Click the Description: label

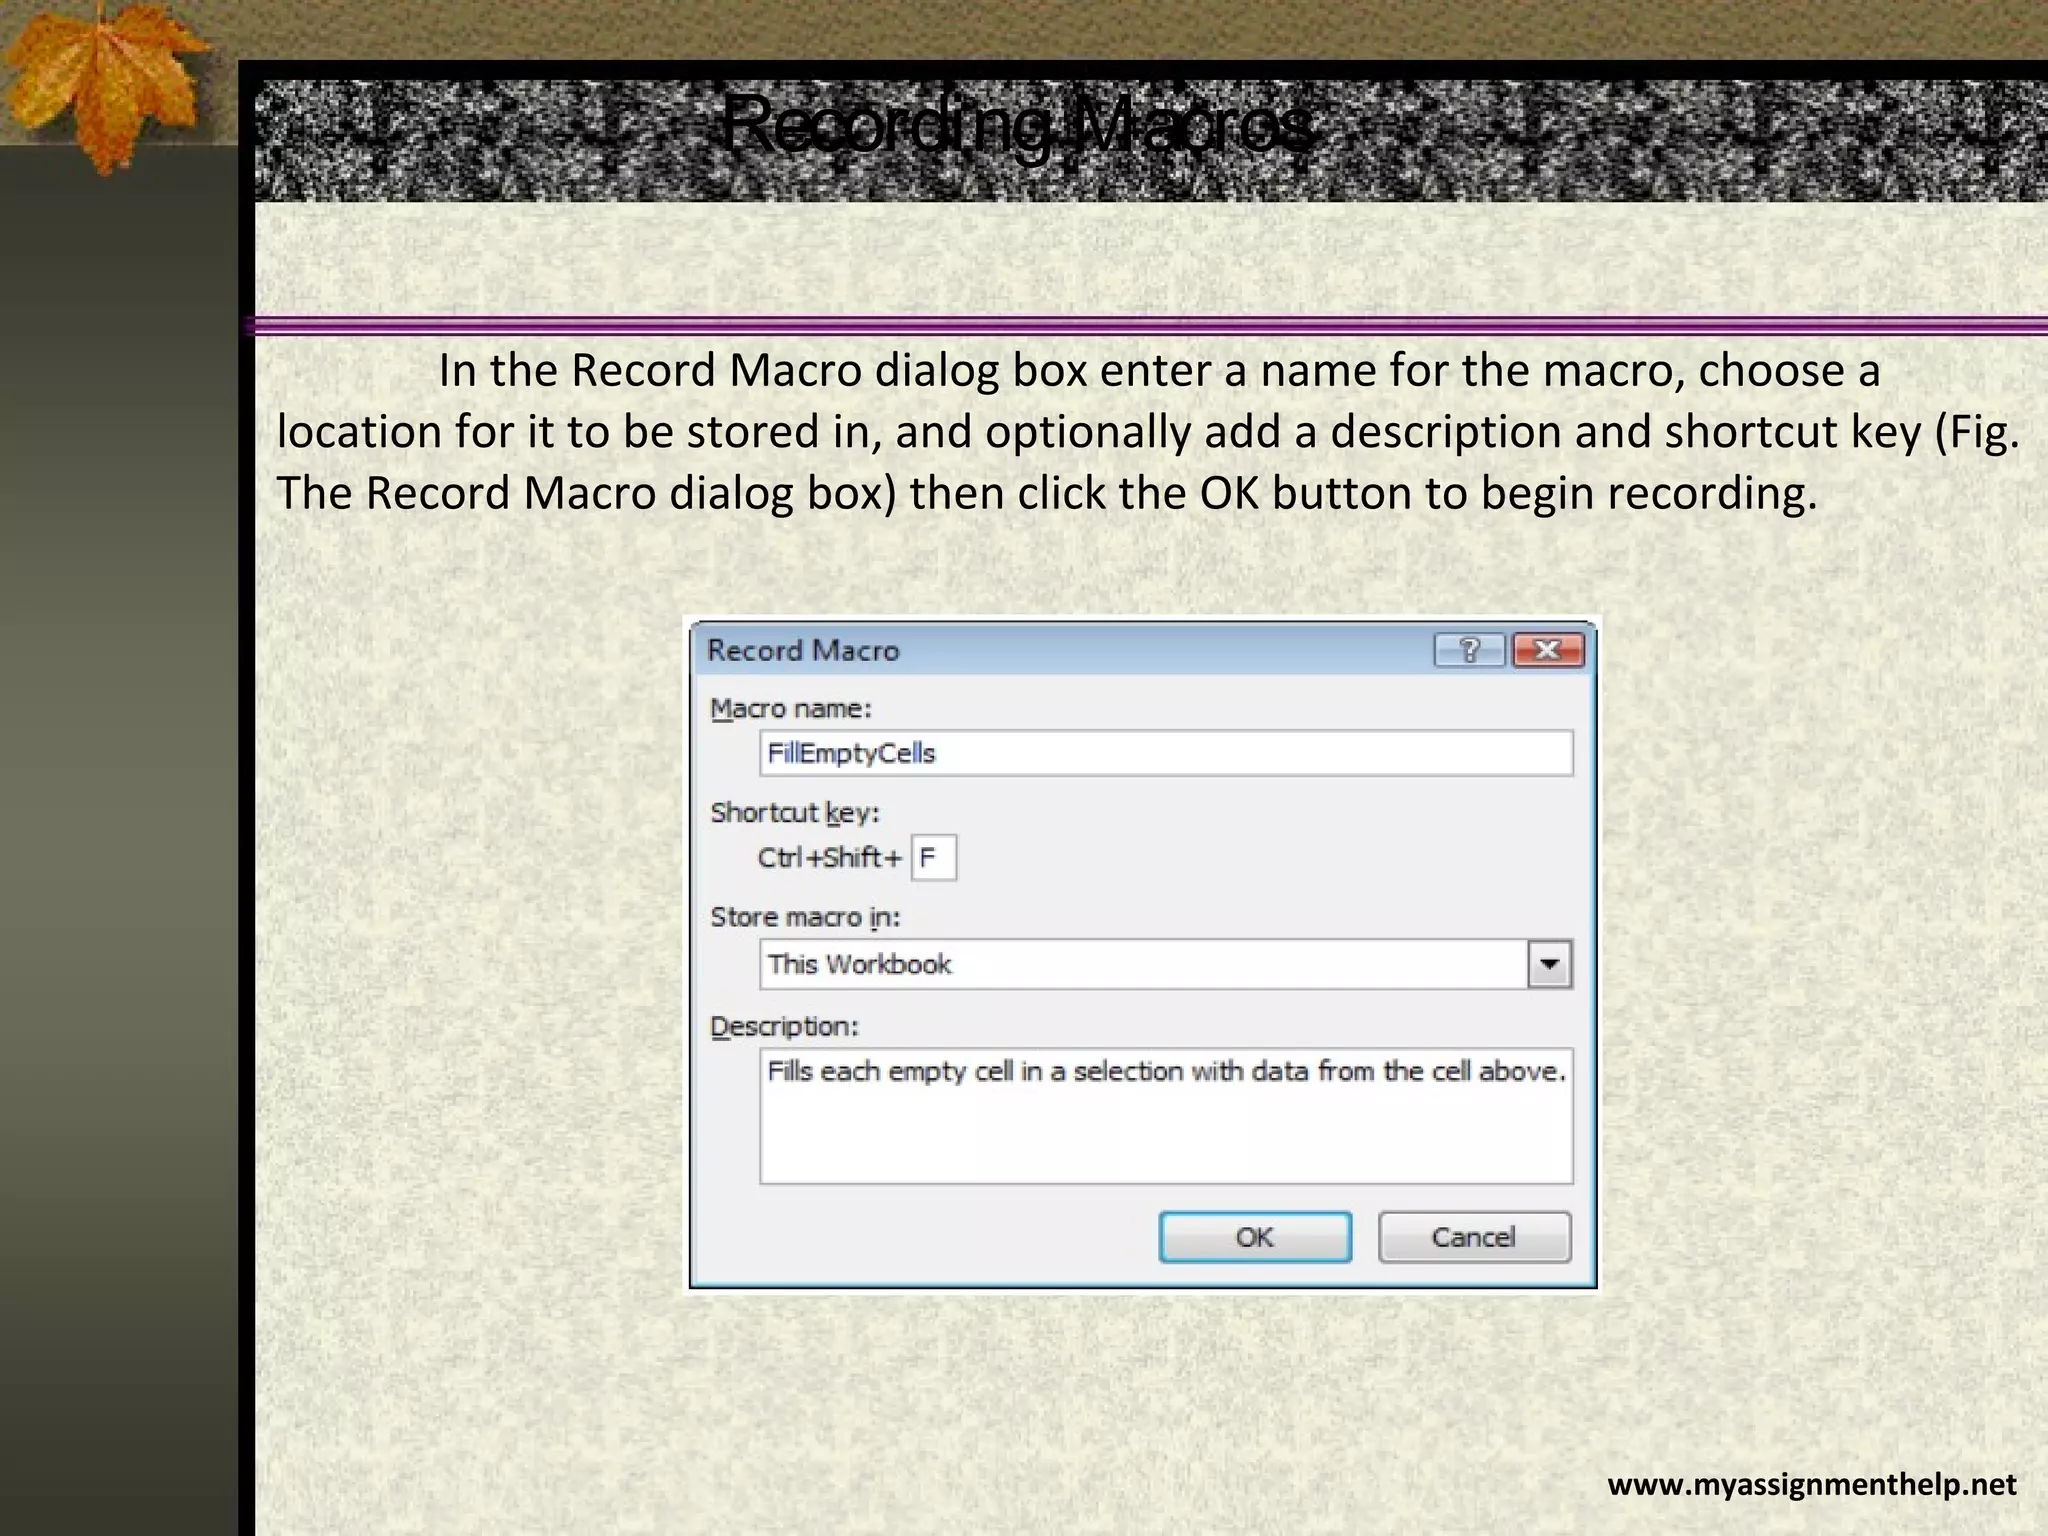(785, 1027)
